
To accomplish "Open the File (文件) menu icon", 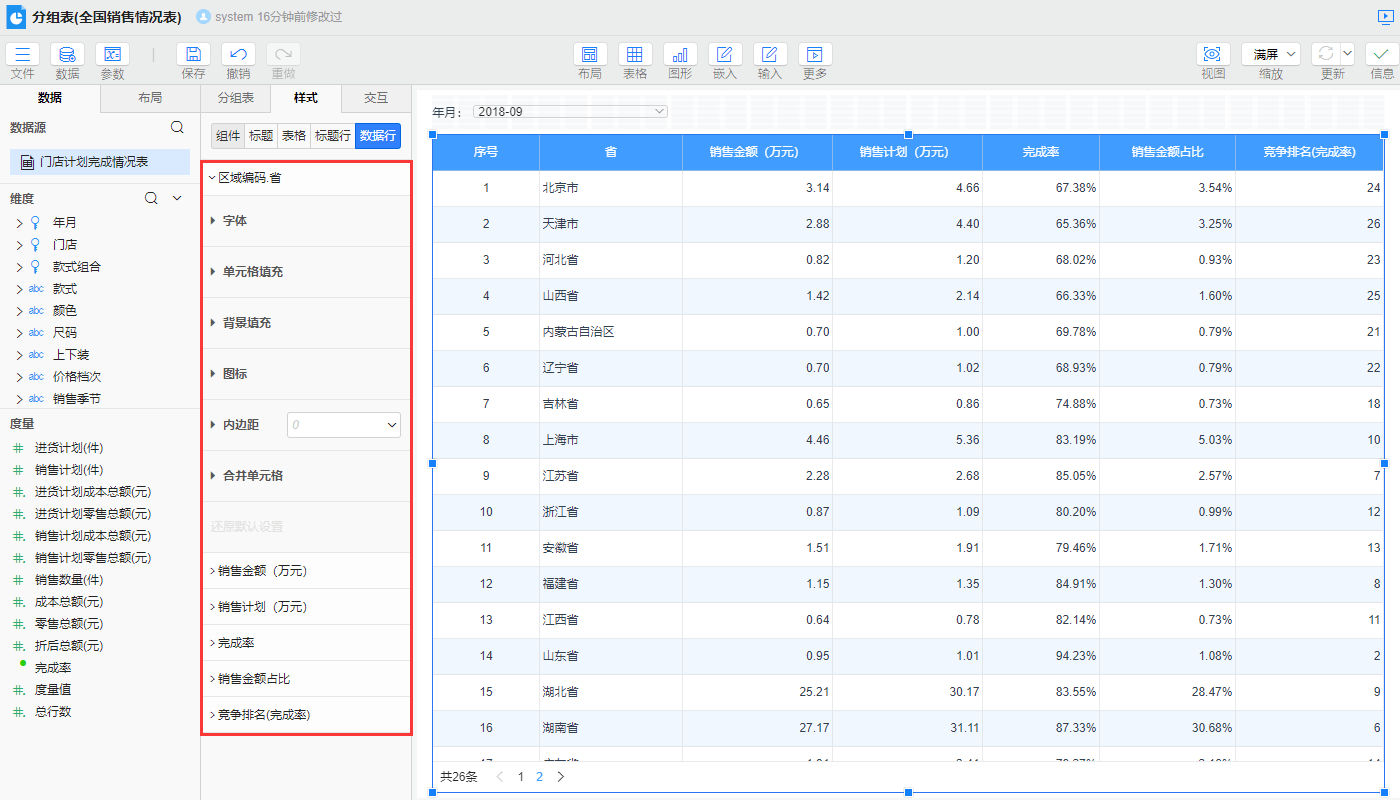I will pos(22,55).
